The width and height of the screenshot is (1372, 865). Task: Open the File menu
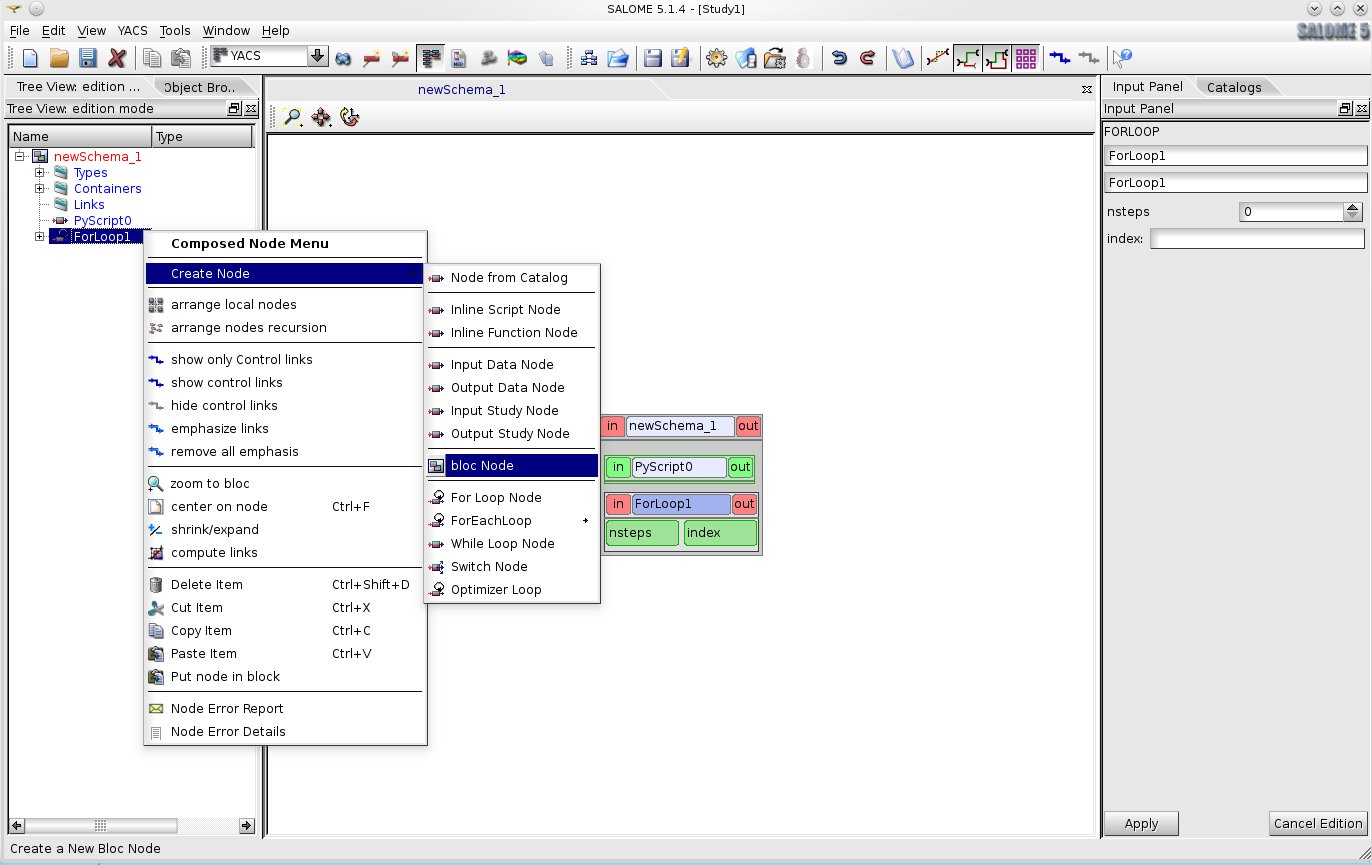pos(19,30)
